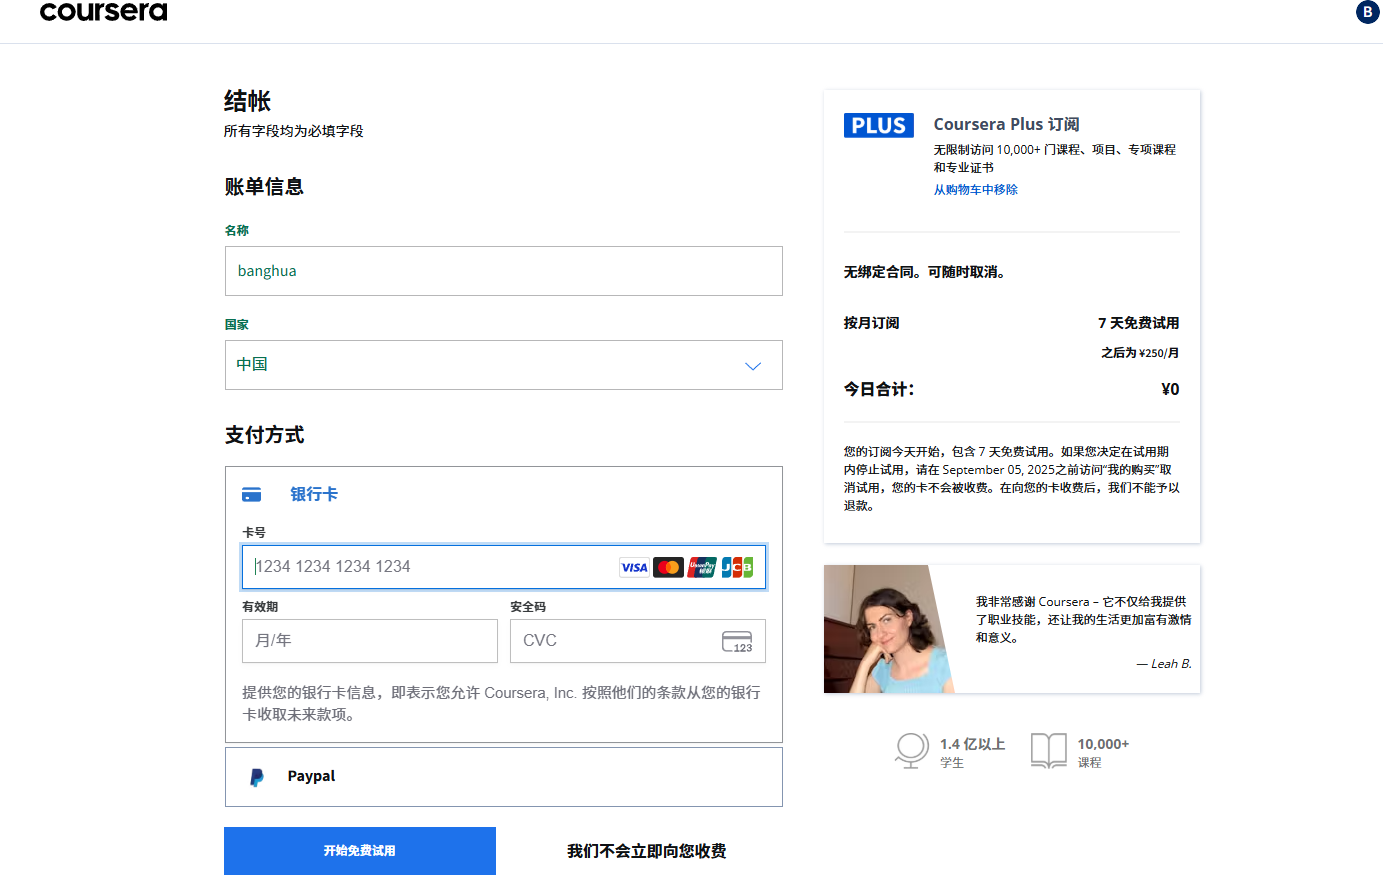Screen dimensions: 1383x876
Task: Focus the 名称 input with banghua
Action: pyautogui.click(x=504, y=271)
